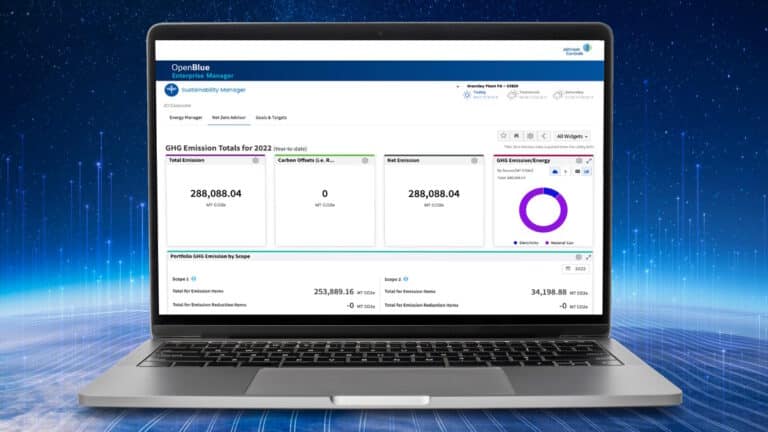Click Net Emission value 288,088.04

click(x=434, y=193)
